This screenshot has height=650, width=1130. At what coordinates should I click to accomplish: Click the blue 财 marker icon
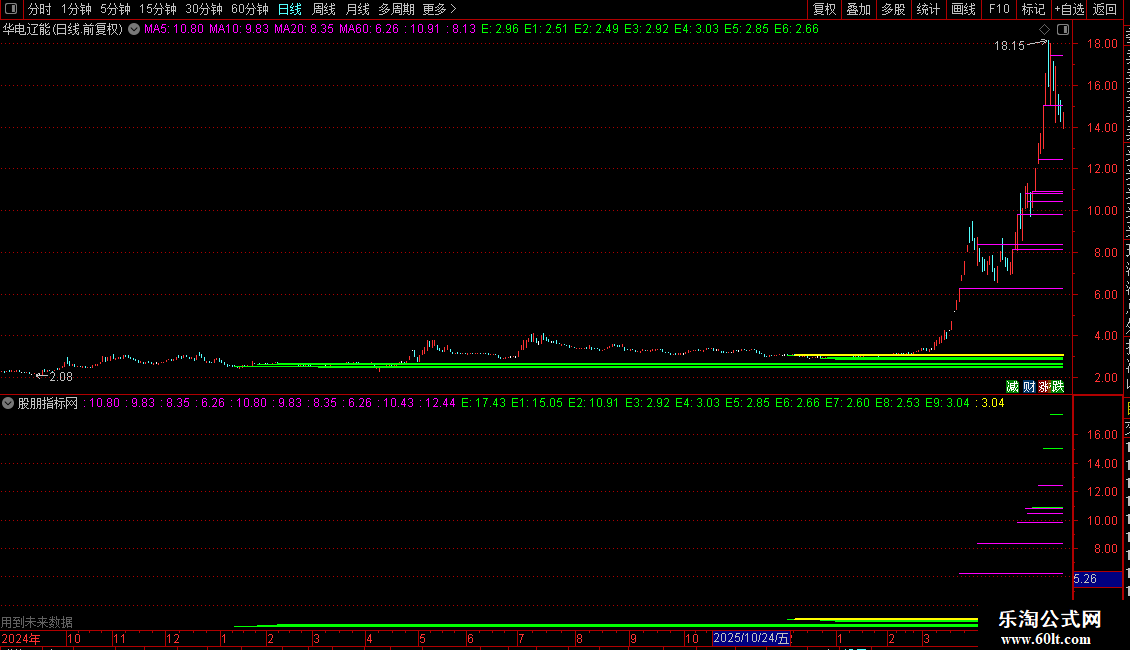(x=1028, y=387)
